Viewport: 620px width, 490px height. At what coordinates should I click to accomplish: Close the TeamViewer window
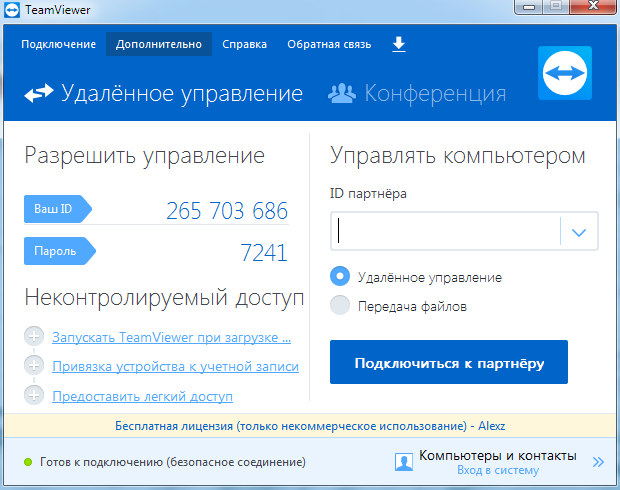pos(593,7)
